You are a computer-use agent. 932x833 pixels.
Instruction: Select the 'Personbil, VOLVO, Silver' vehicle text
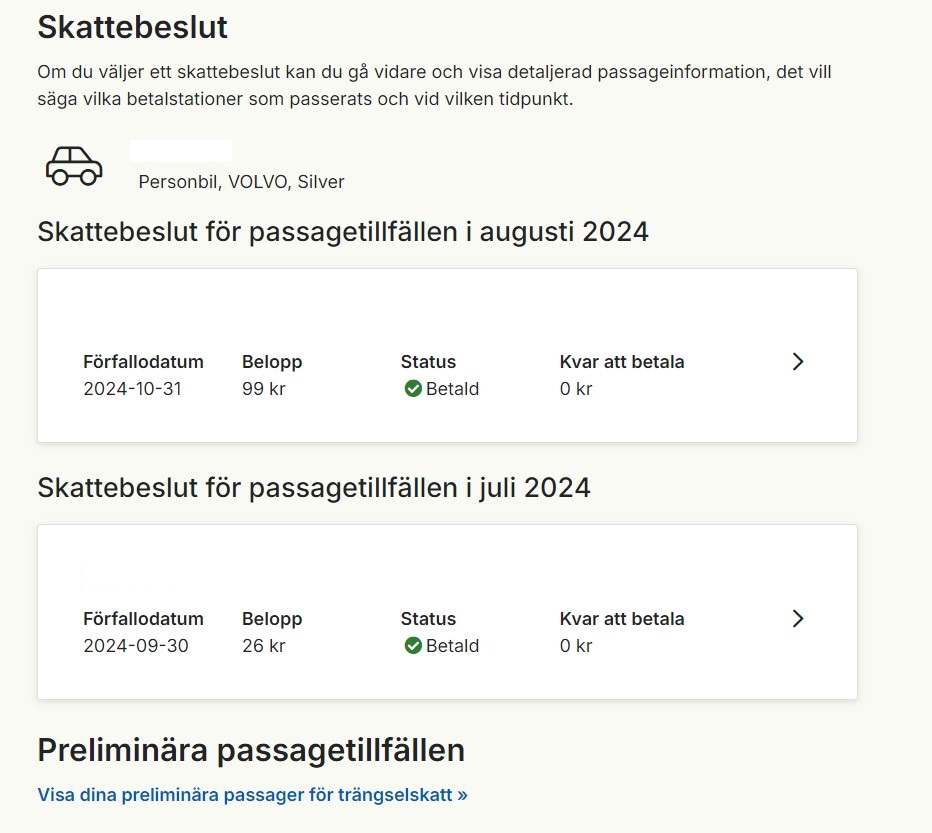241,182
